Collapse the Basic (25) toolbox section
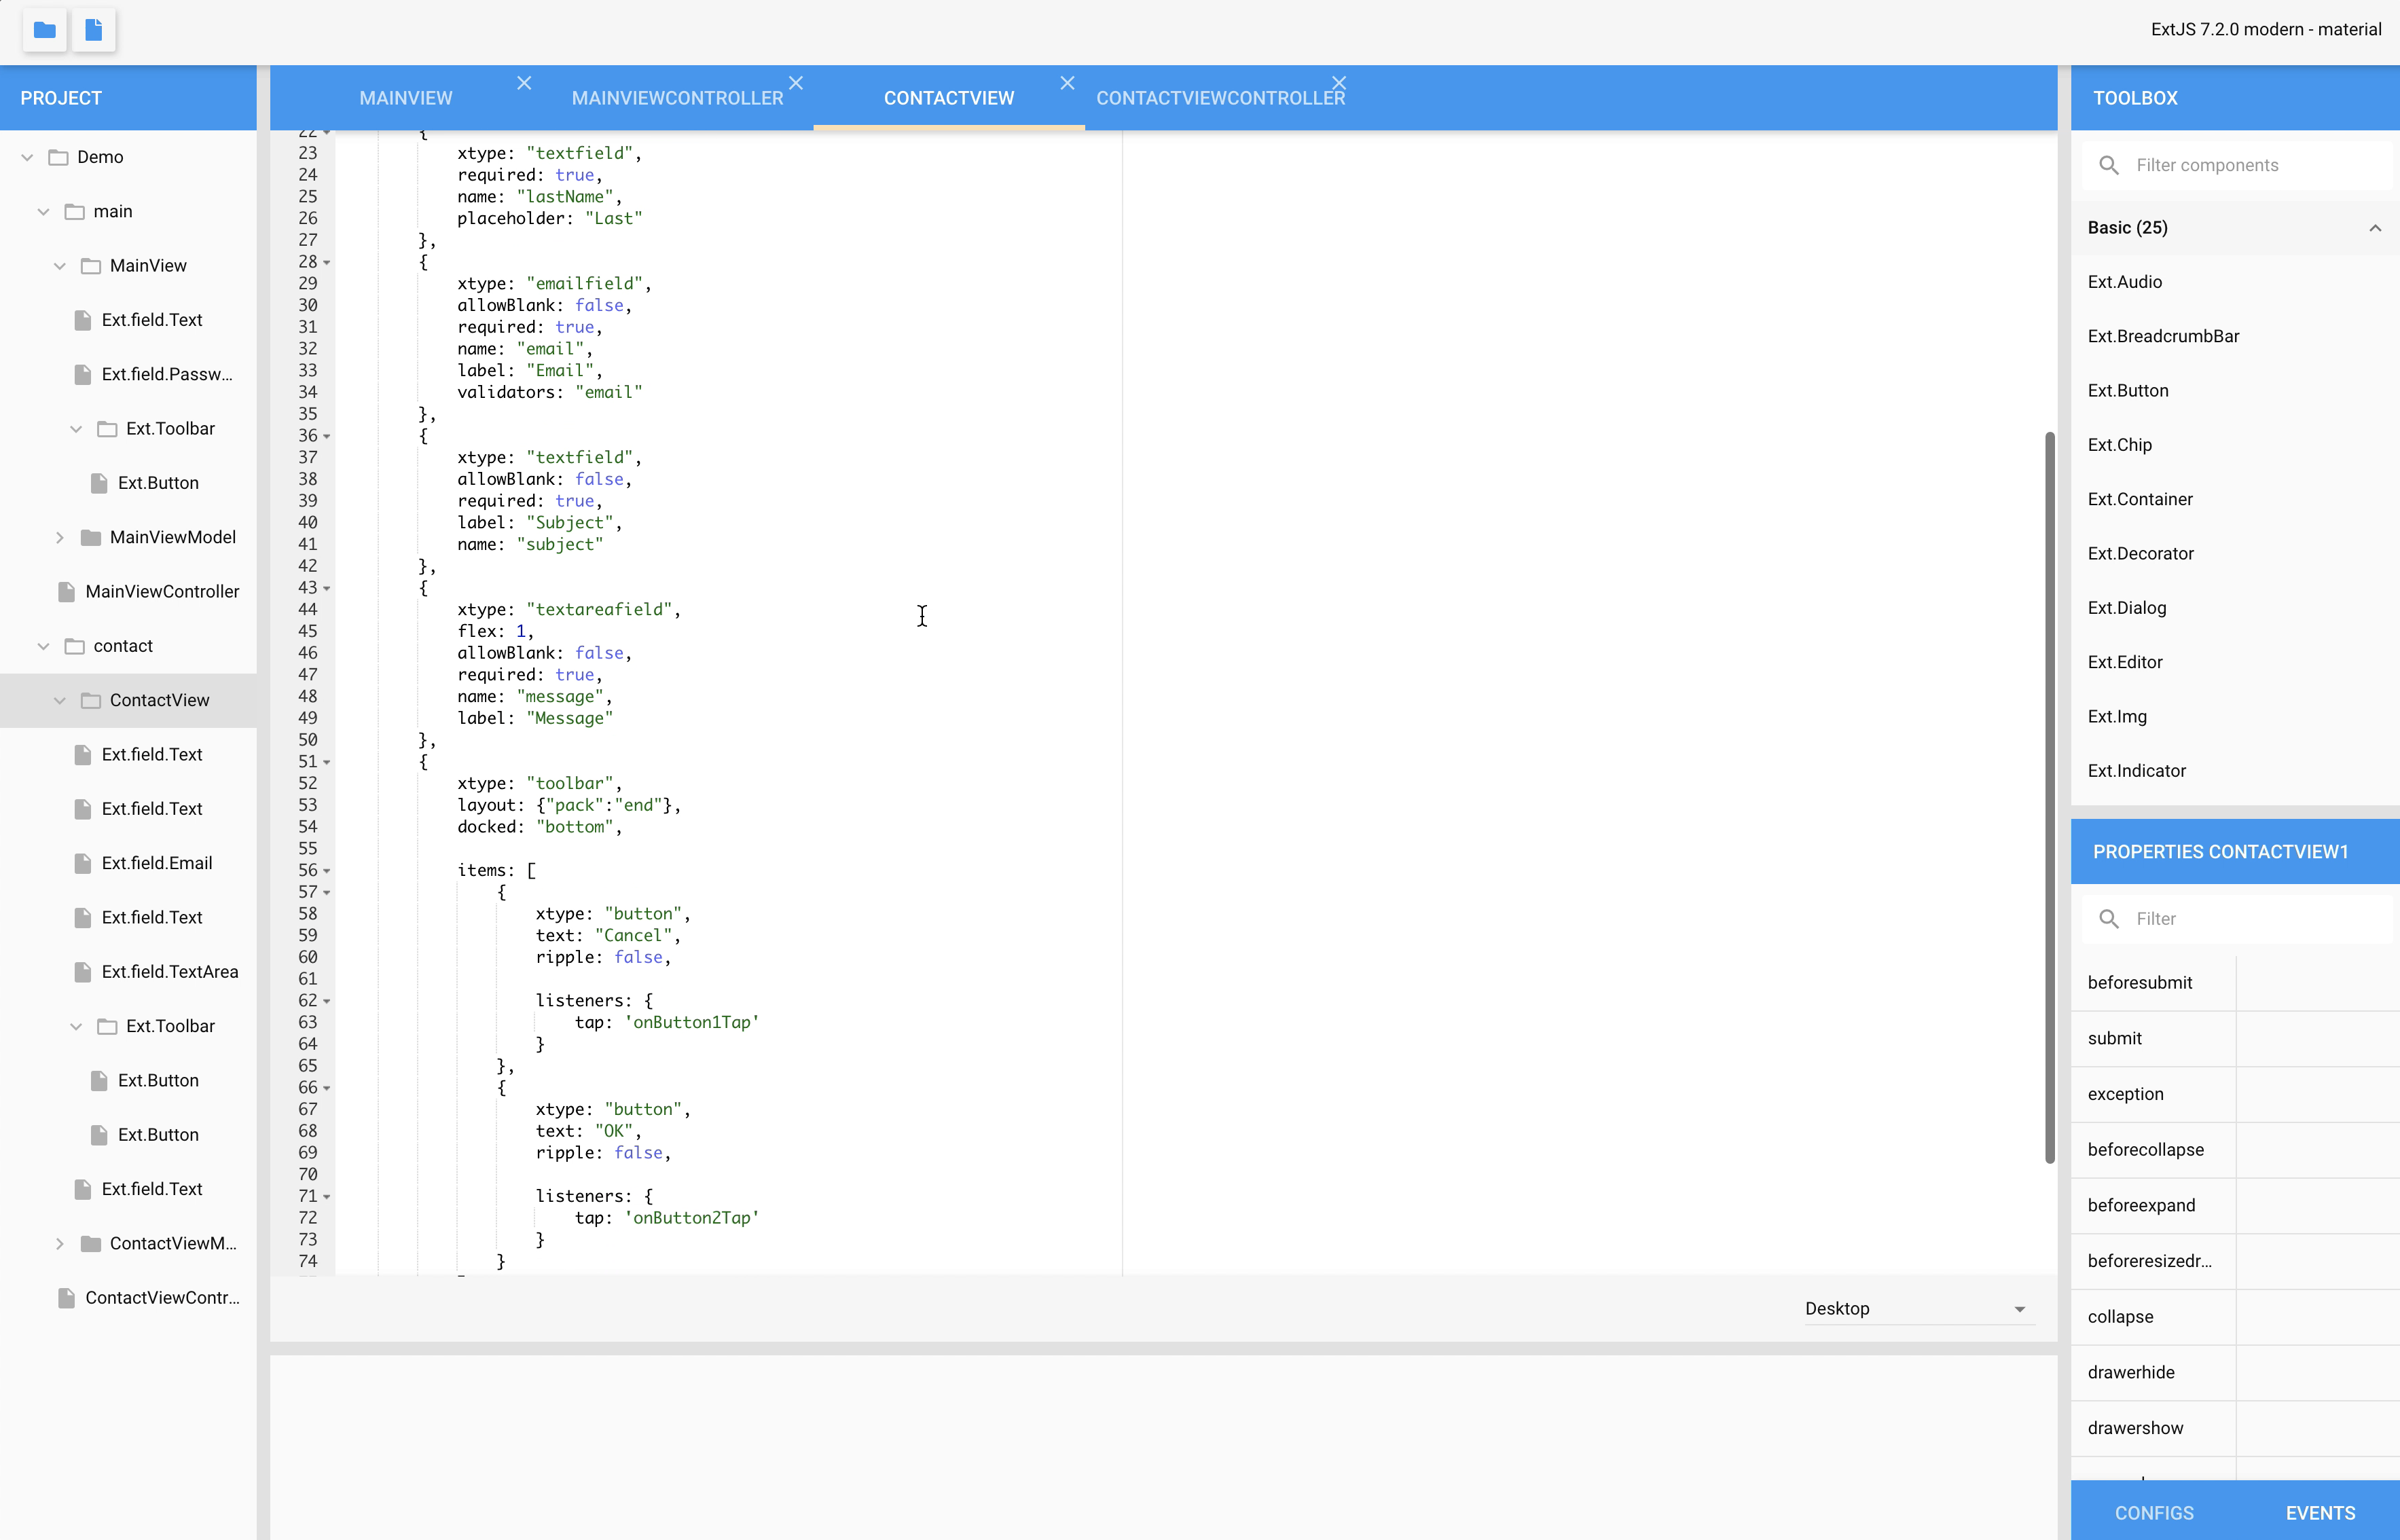Image resolution: width=2400 pixels, height=1540 pixels. coord(2374,228)
